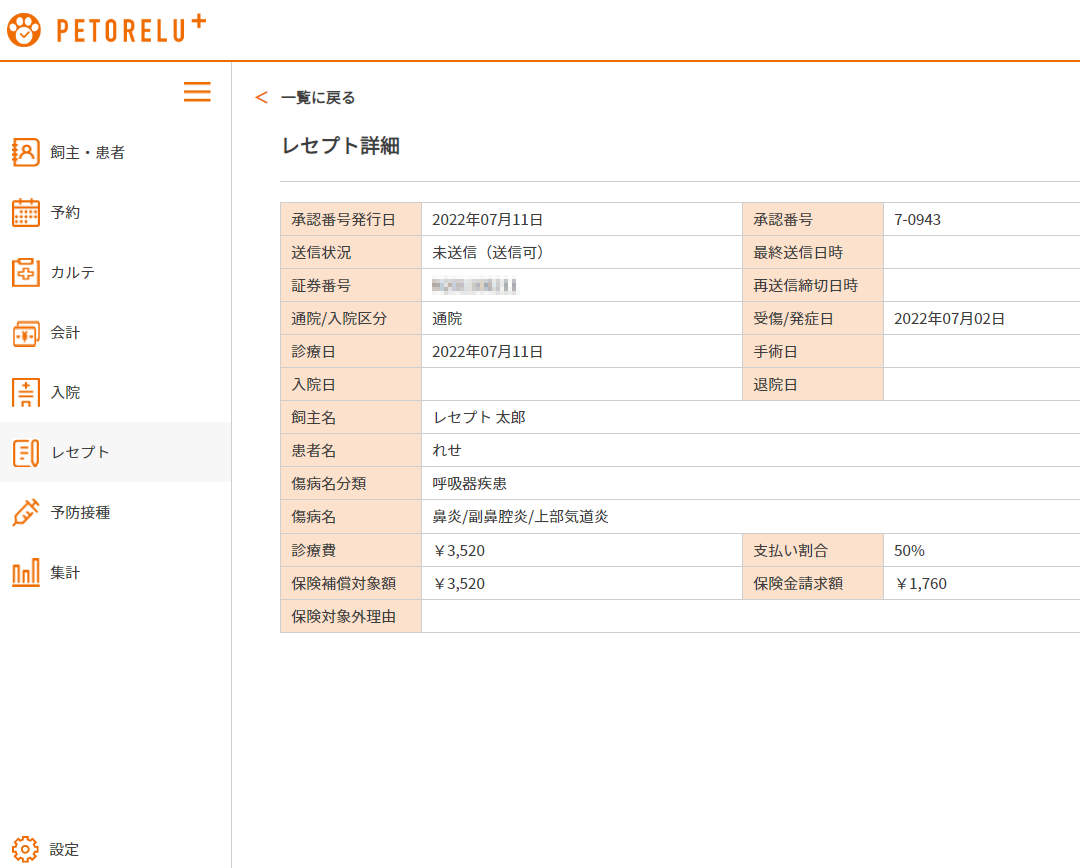Open the 飼主・患者 address book icon
This screenshot has height=868, width=1080.
[x=25, y=152]
